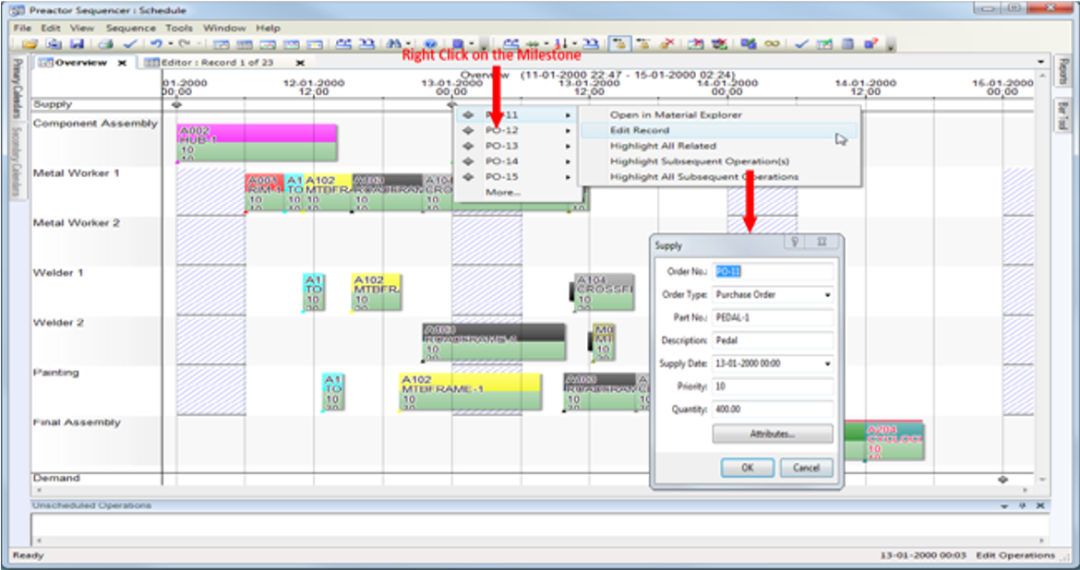1080x570 pixels.
Task: Click the open folder icon in toolbar
Action: (x=29, y=44)
